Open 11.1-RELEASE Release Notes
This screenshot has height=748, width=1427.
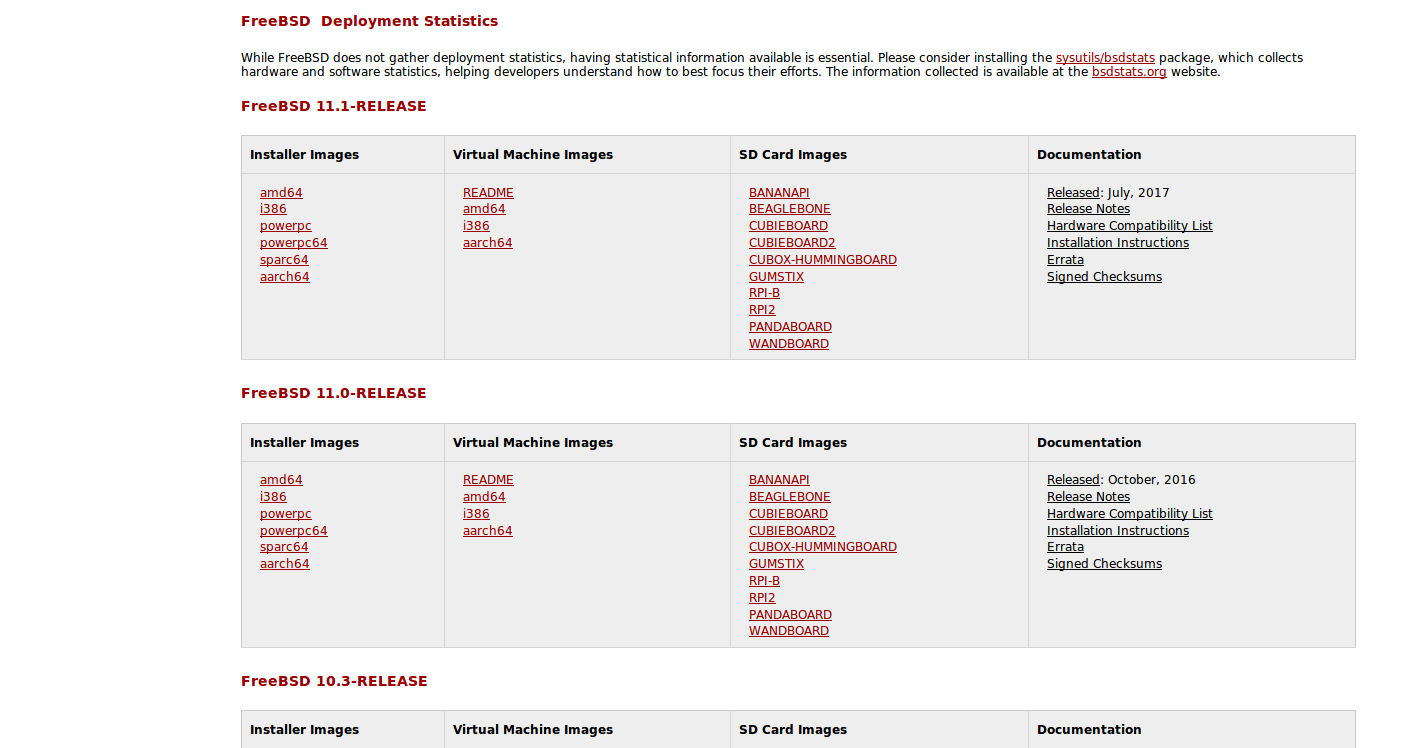pyautogui.click(x=1088, y=209)
